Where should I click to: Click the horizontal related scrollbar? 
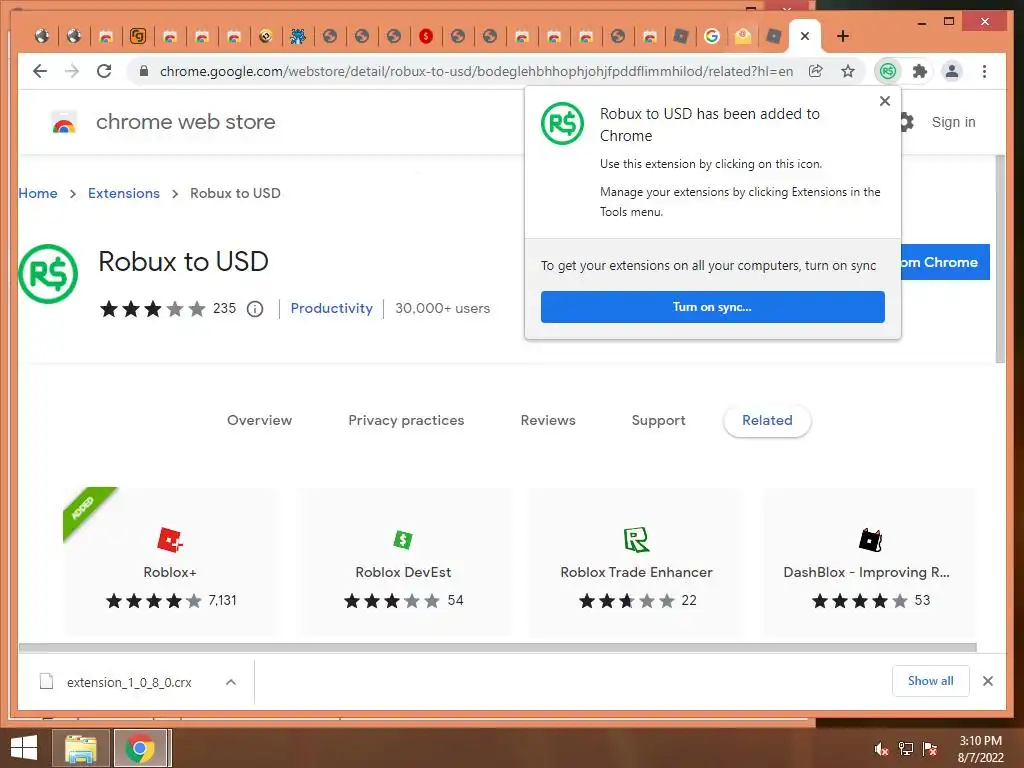tap(498, 647)
